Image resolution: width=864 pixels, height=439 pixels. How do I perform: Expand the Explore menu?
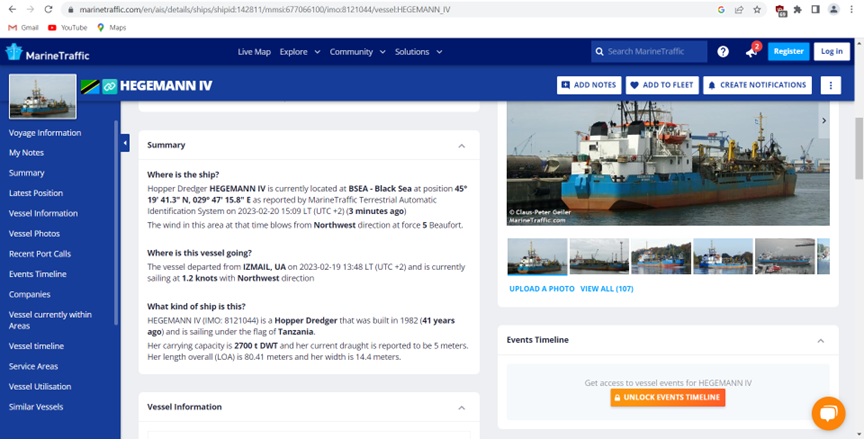pyautogui.click(x=300, y=52)
